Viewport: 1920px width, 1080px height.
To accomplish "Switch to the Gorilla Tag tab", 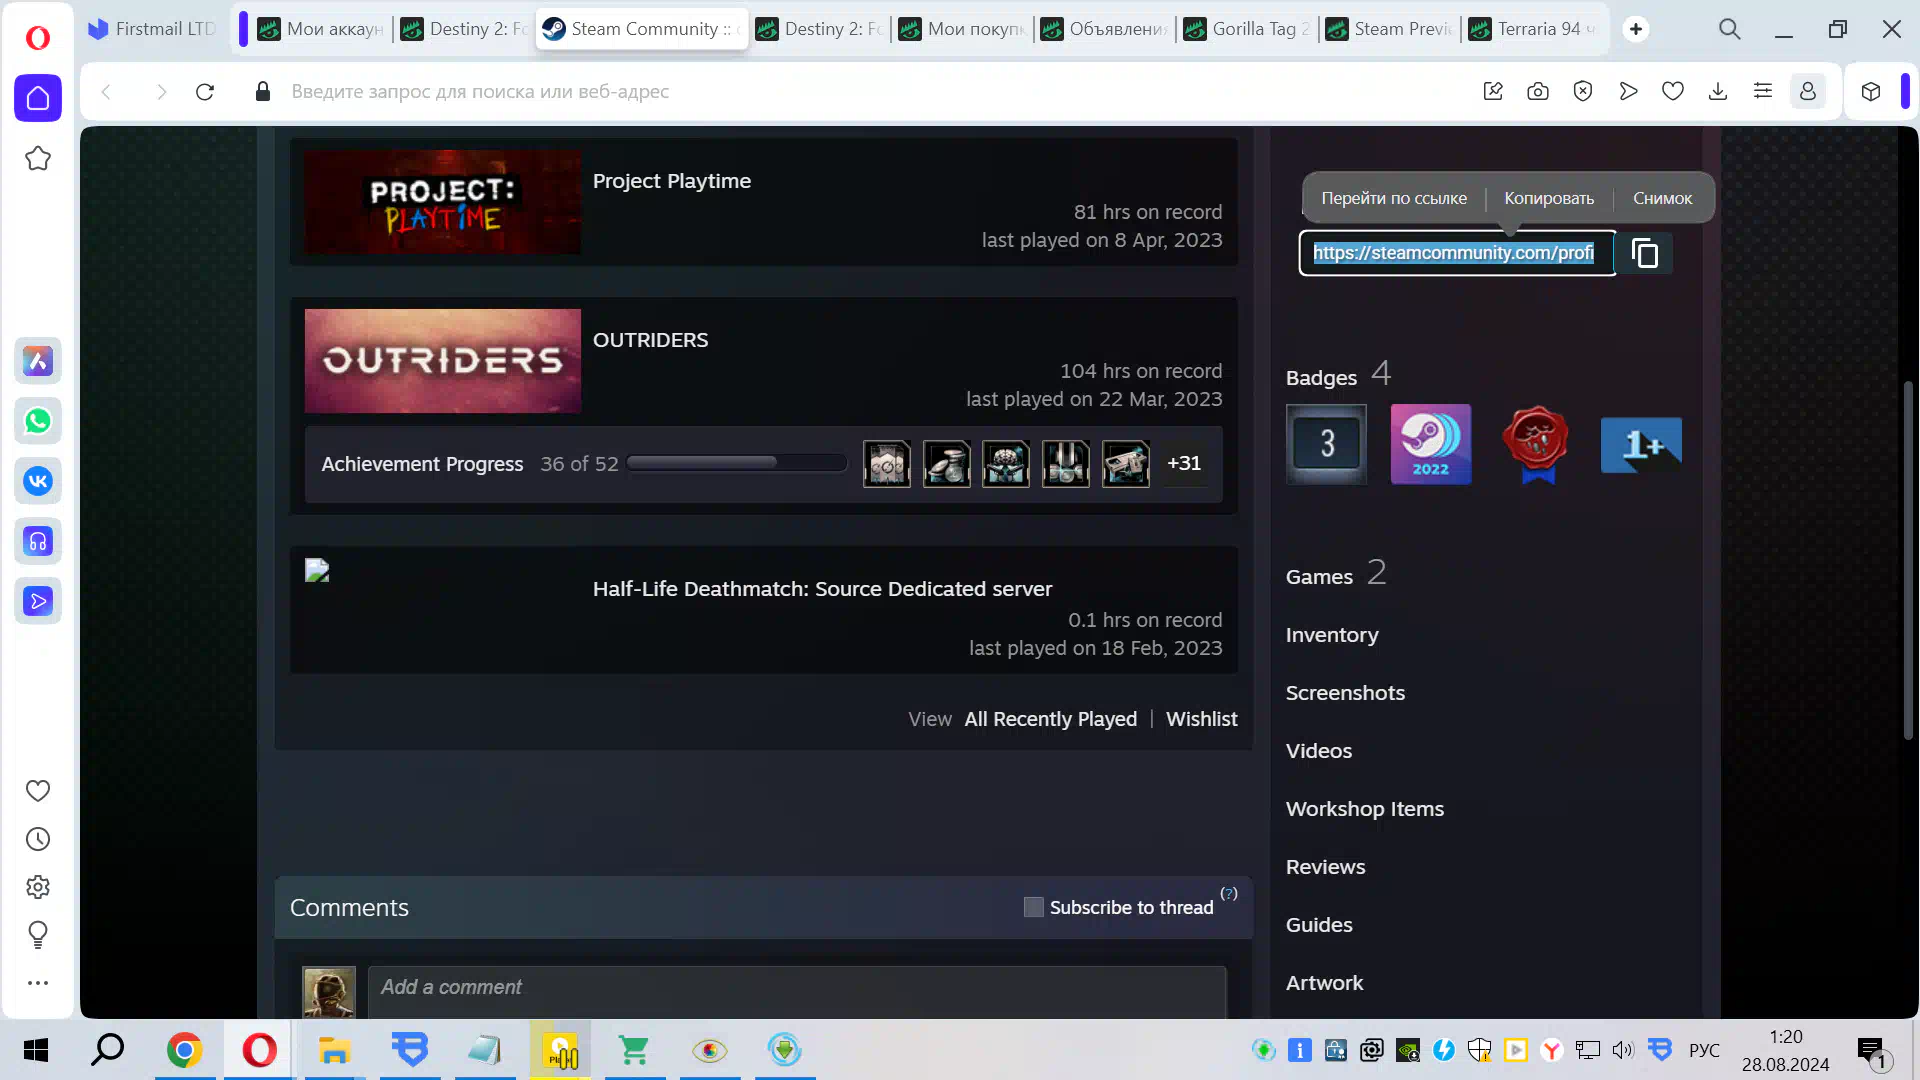I will tap(1247, 29).
